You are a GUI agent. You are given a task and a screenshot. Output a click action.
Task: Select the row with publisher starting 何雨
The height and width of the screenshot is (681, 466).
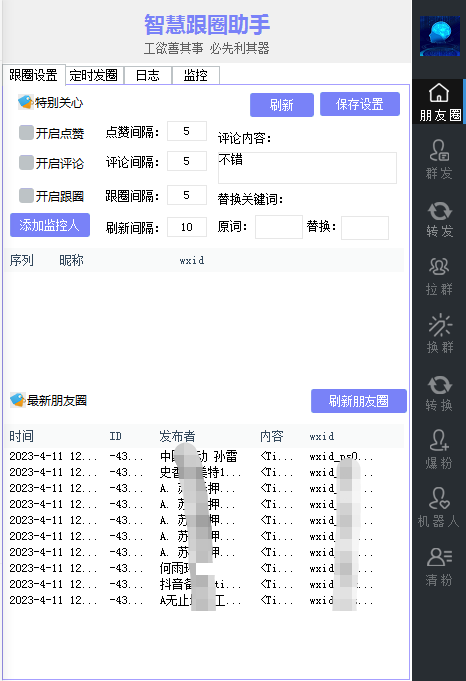click(x=205, y=568)
